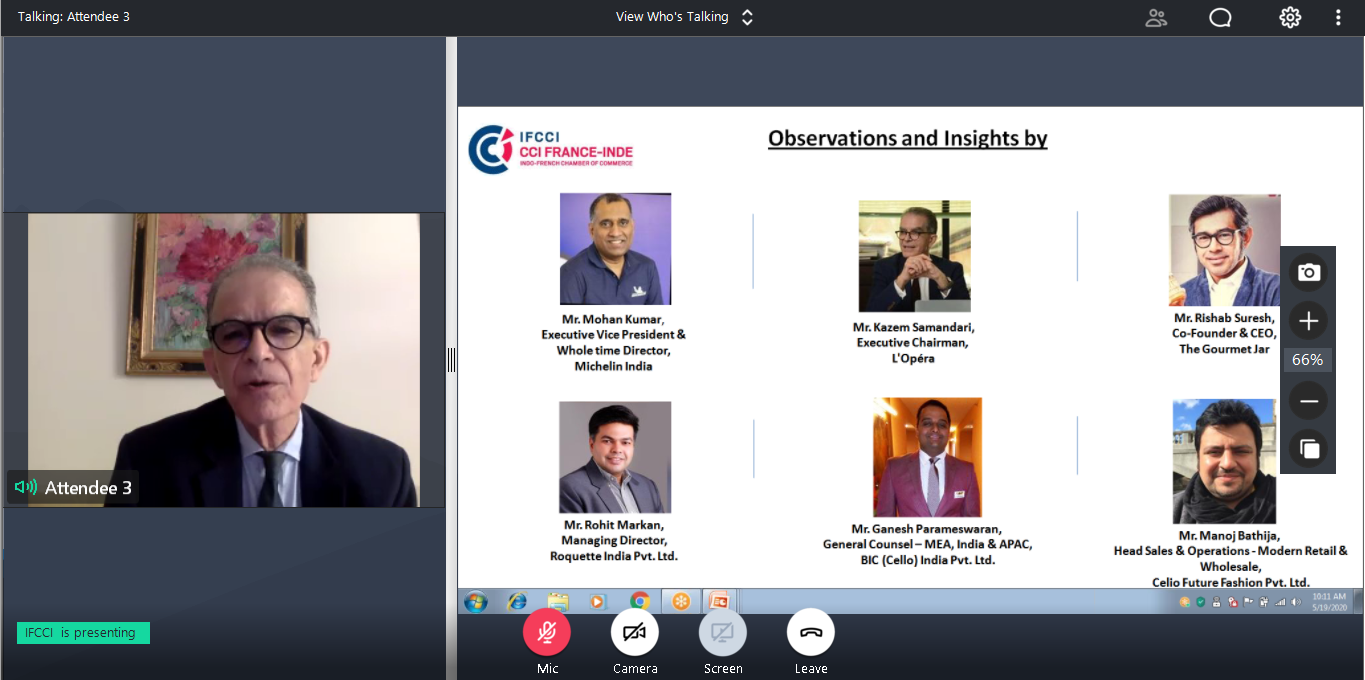Click Talking: Attendee 3 status text
This screenshot has height=680, width=1365.
[x=74, y=17]
